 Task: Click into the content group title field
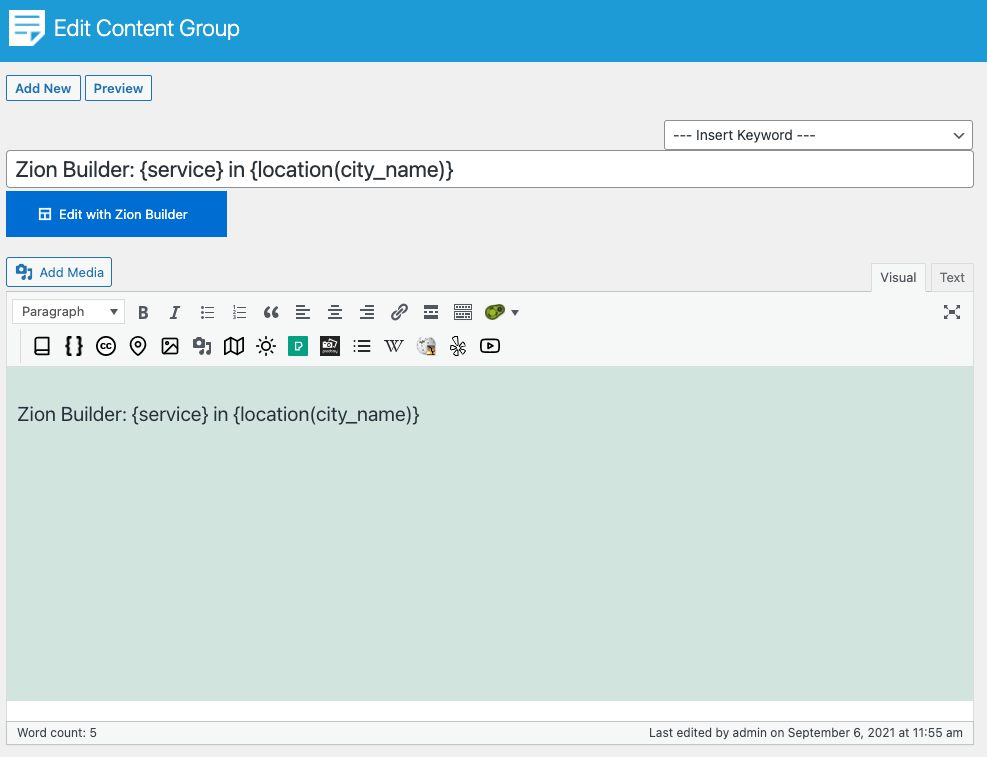point(490,169)
